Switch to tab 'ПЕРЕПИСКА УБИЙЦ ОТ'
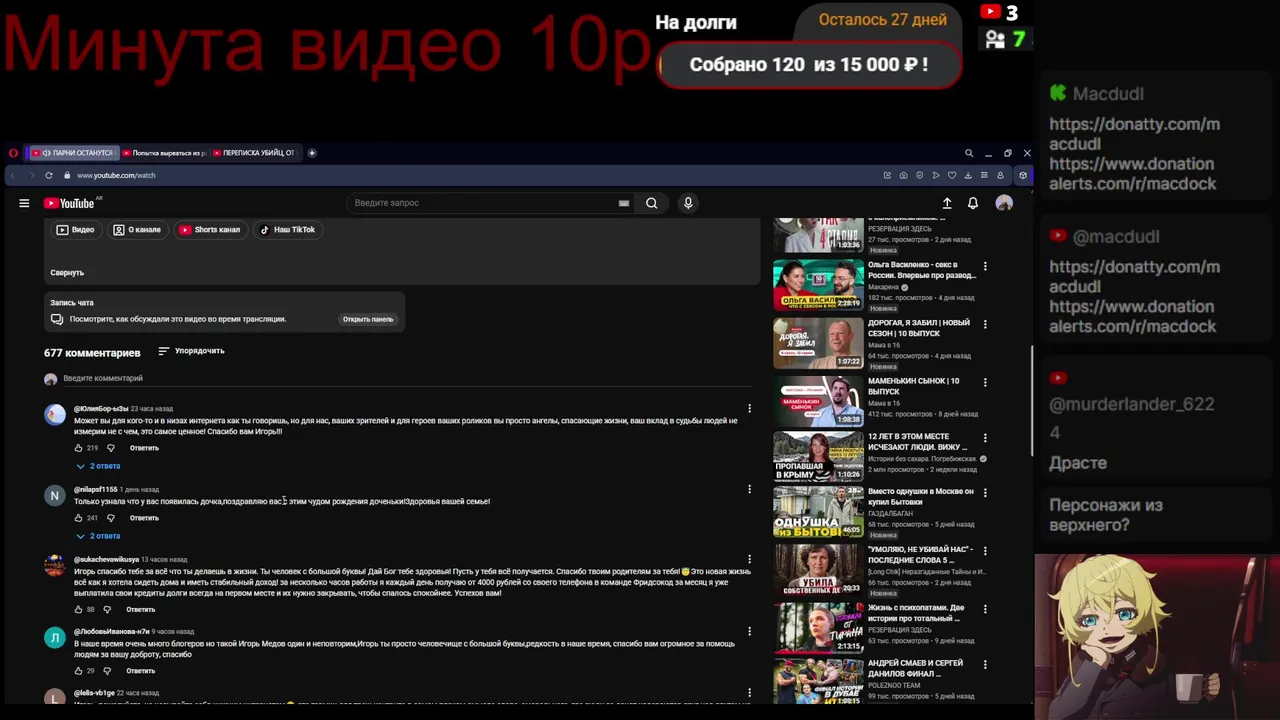Viewport: 1280px width, 720px height. (x=254, y=153)
